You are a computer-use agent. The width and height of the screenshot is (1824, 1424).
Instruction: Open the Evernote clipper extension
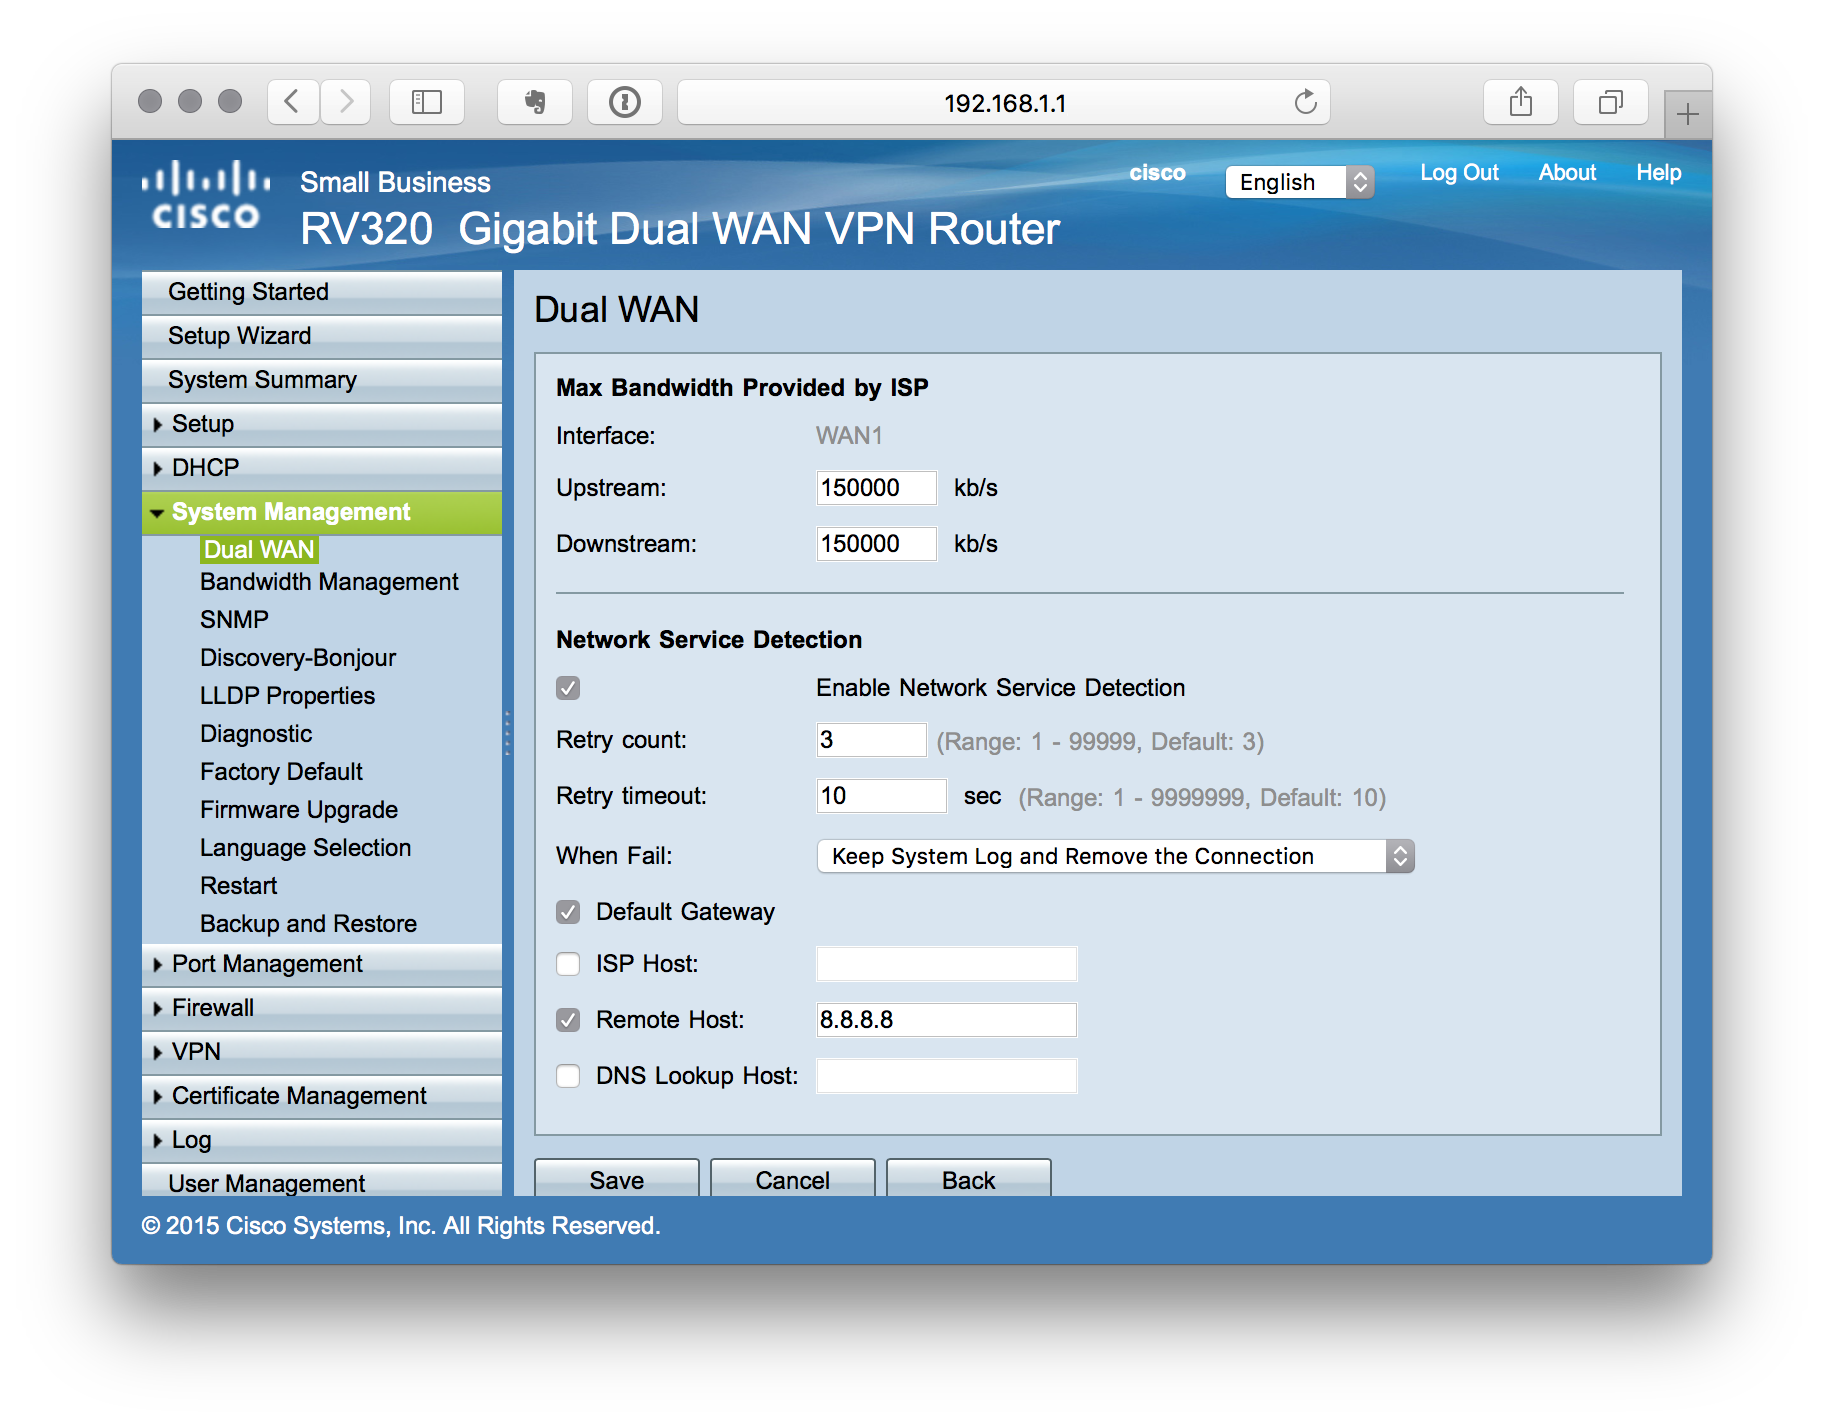pyautogui.click(x=535, y=102)
